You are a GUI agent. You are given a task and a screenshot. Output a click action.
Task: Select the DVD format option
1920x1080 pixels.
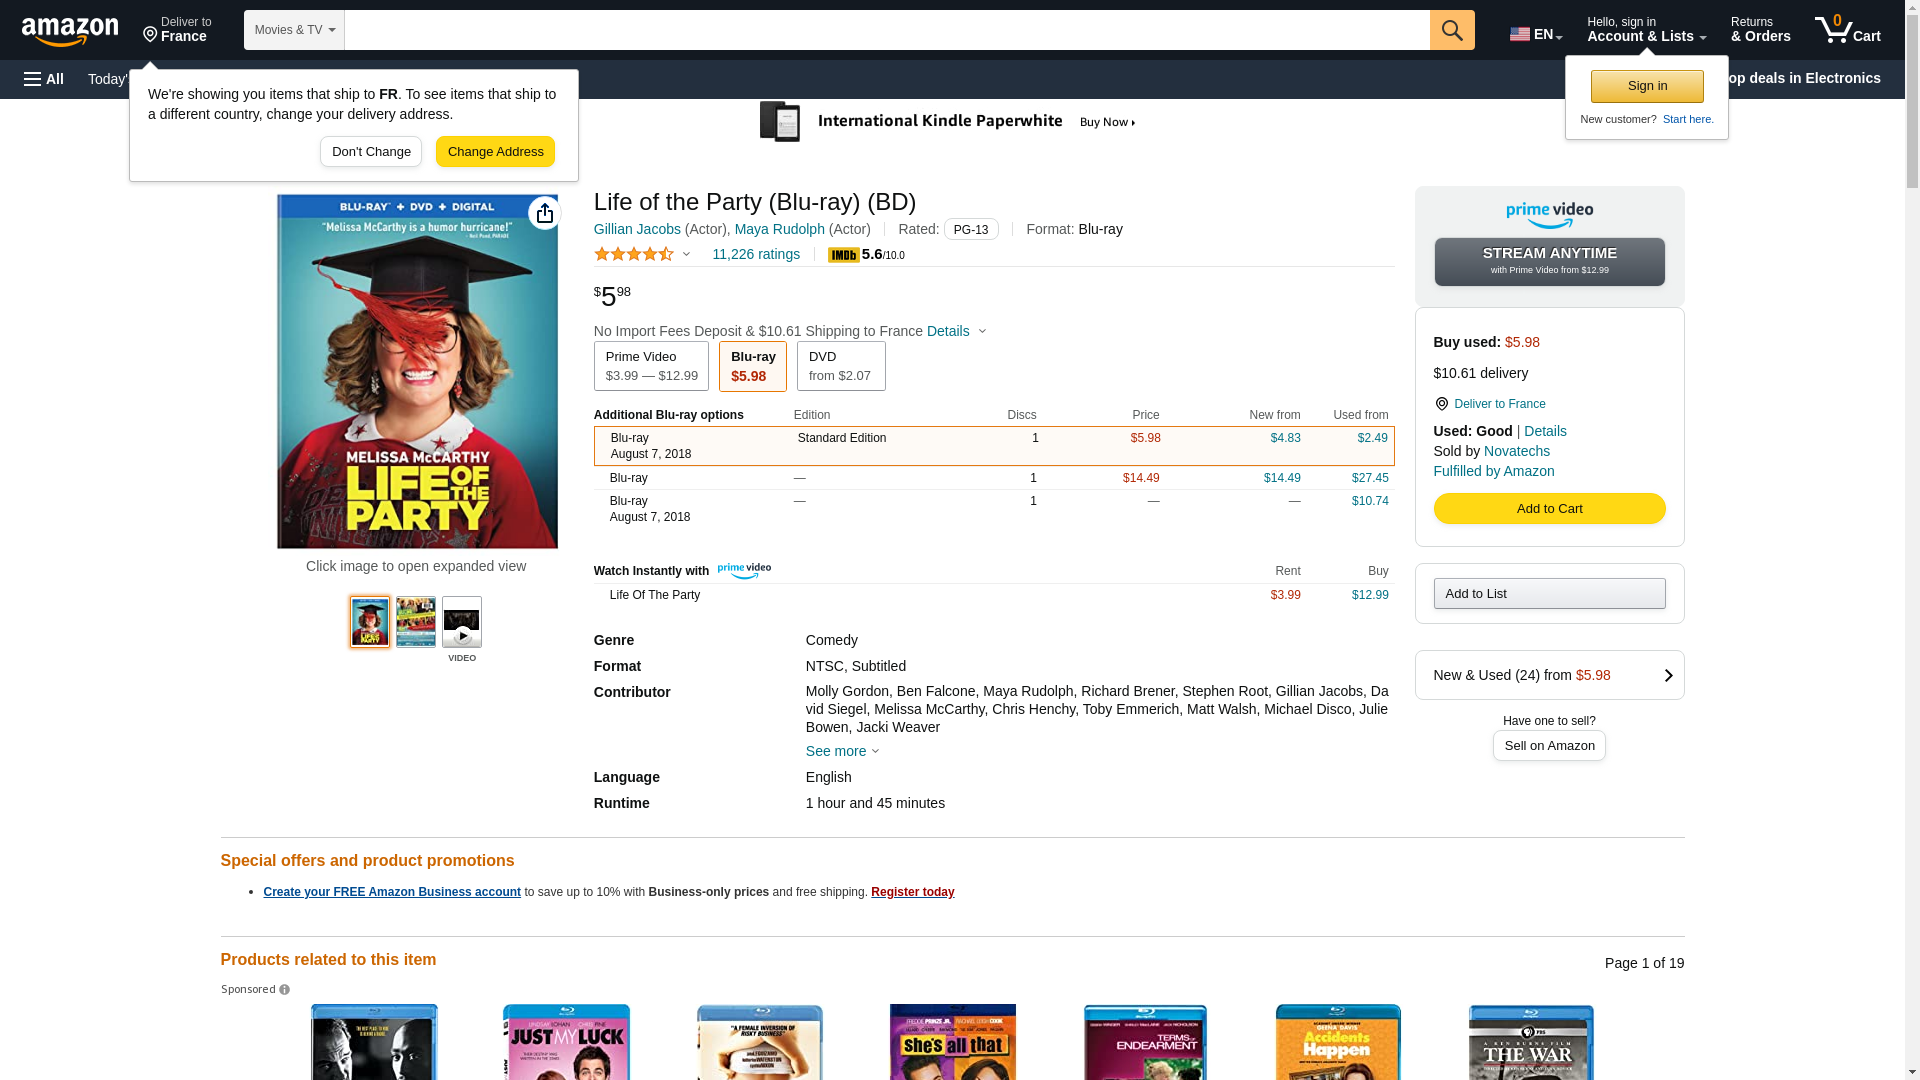pos(840,366)
